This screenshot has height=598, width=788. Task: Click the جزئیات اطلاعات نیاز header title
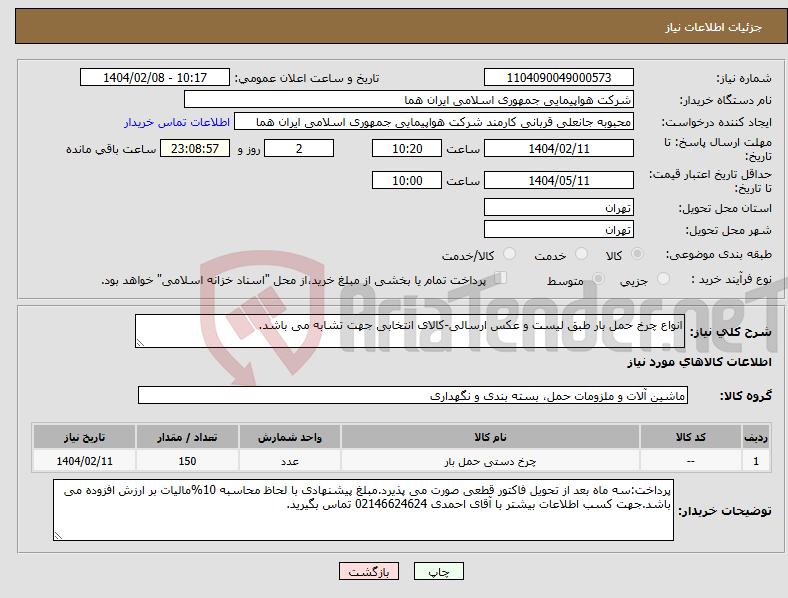(x=714, y=27)
